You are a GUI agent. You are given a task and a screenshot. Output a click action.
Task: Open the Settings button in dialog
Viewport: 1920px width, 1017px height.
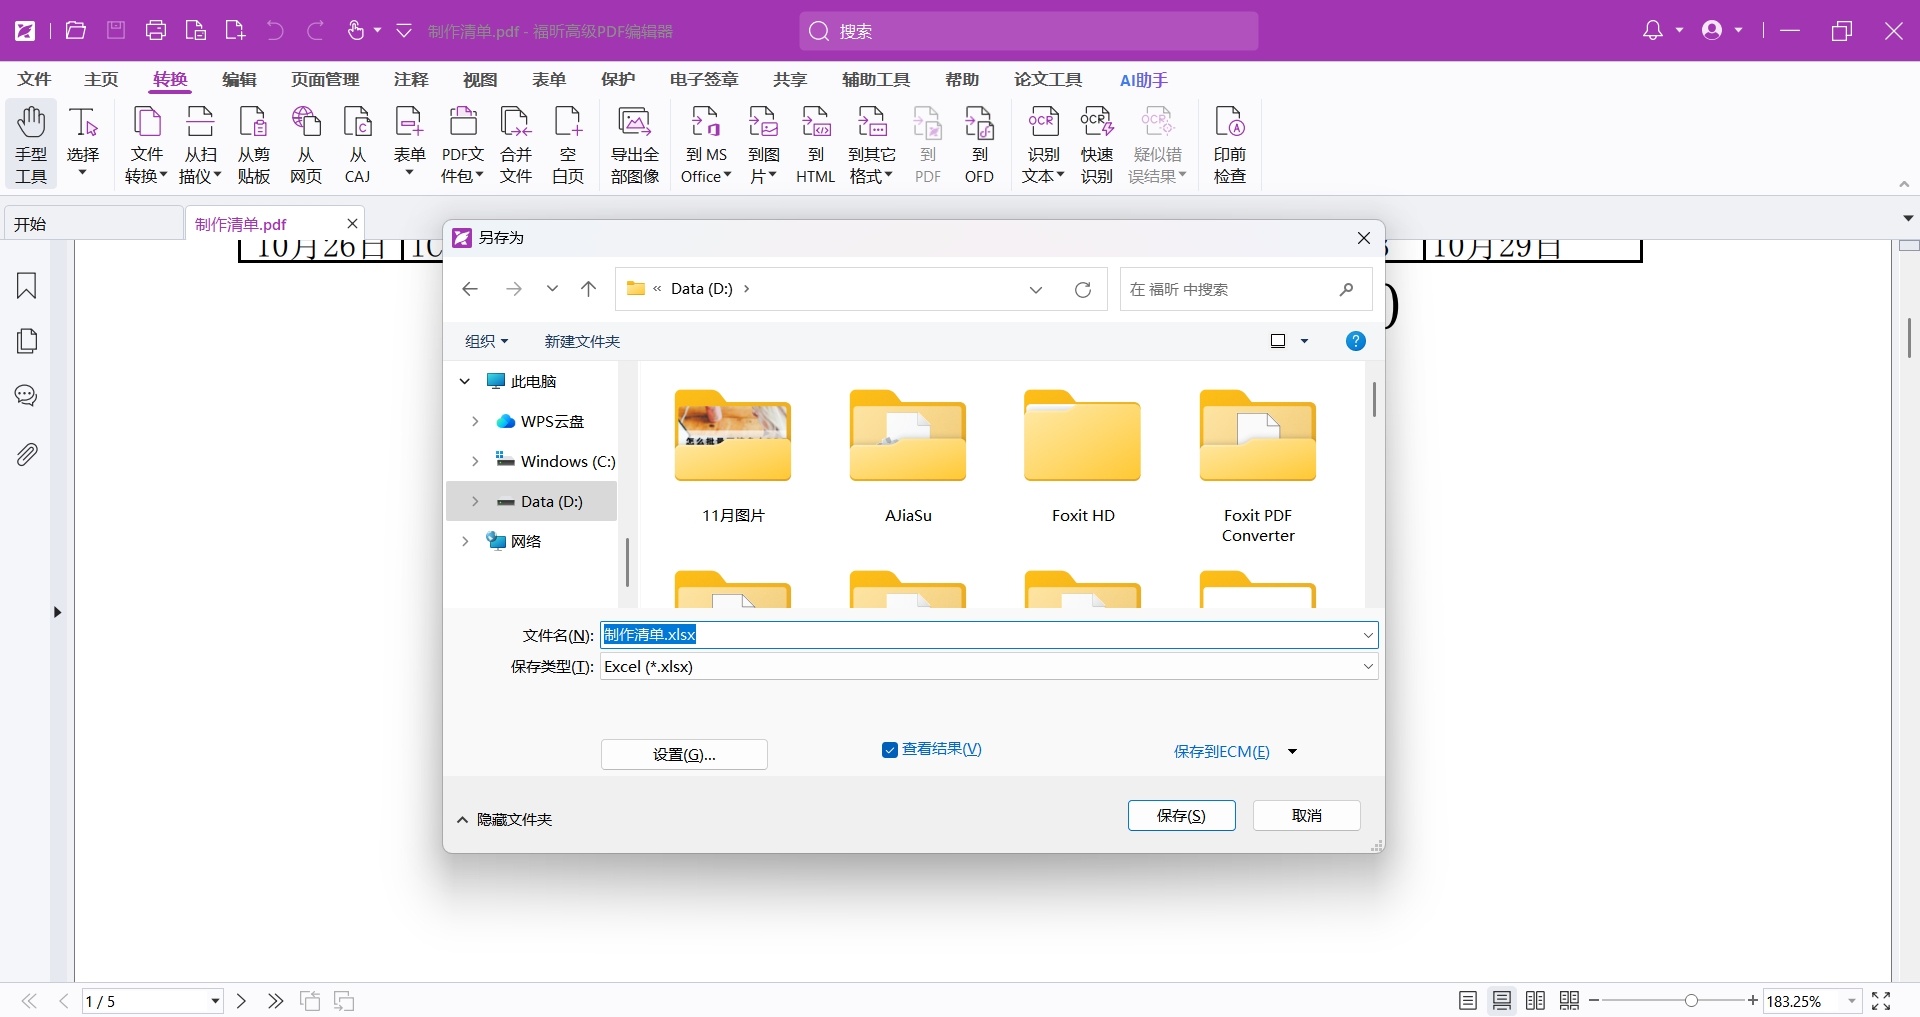pyautogui.click(x=684, y=755)
